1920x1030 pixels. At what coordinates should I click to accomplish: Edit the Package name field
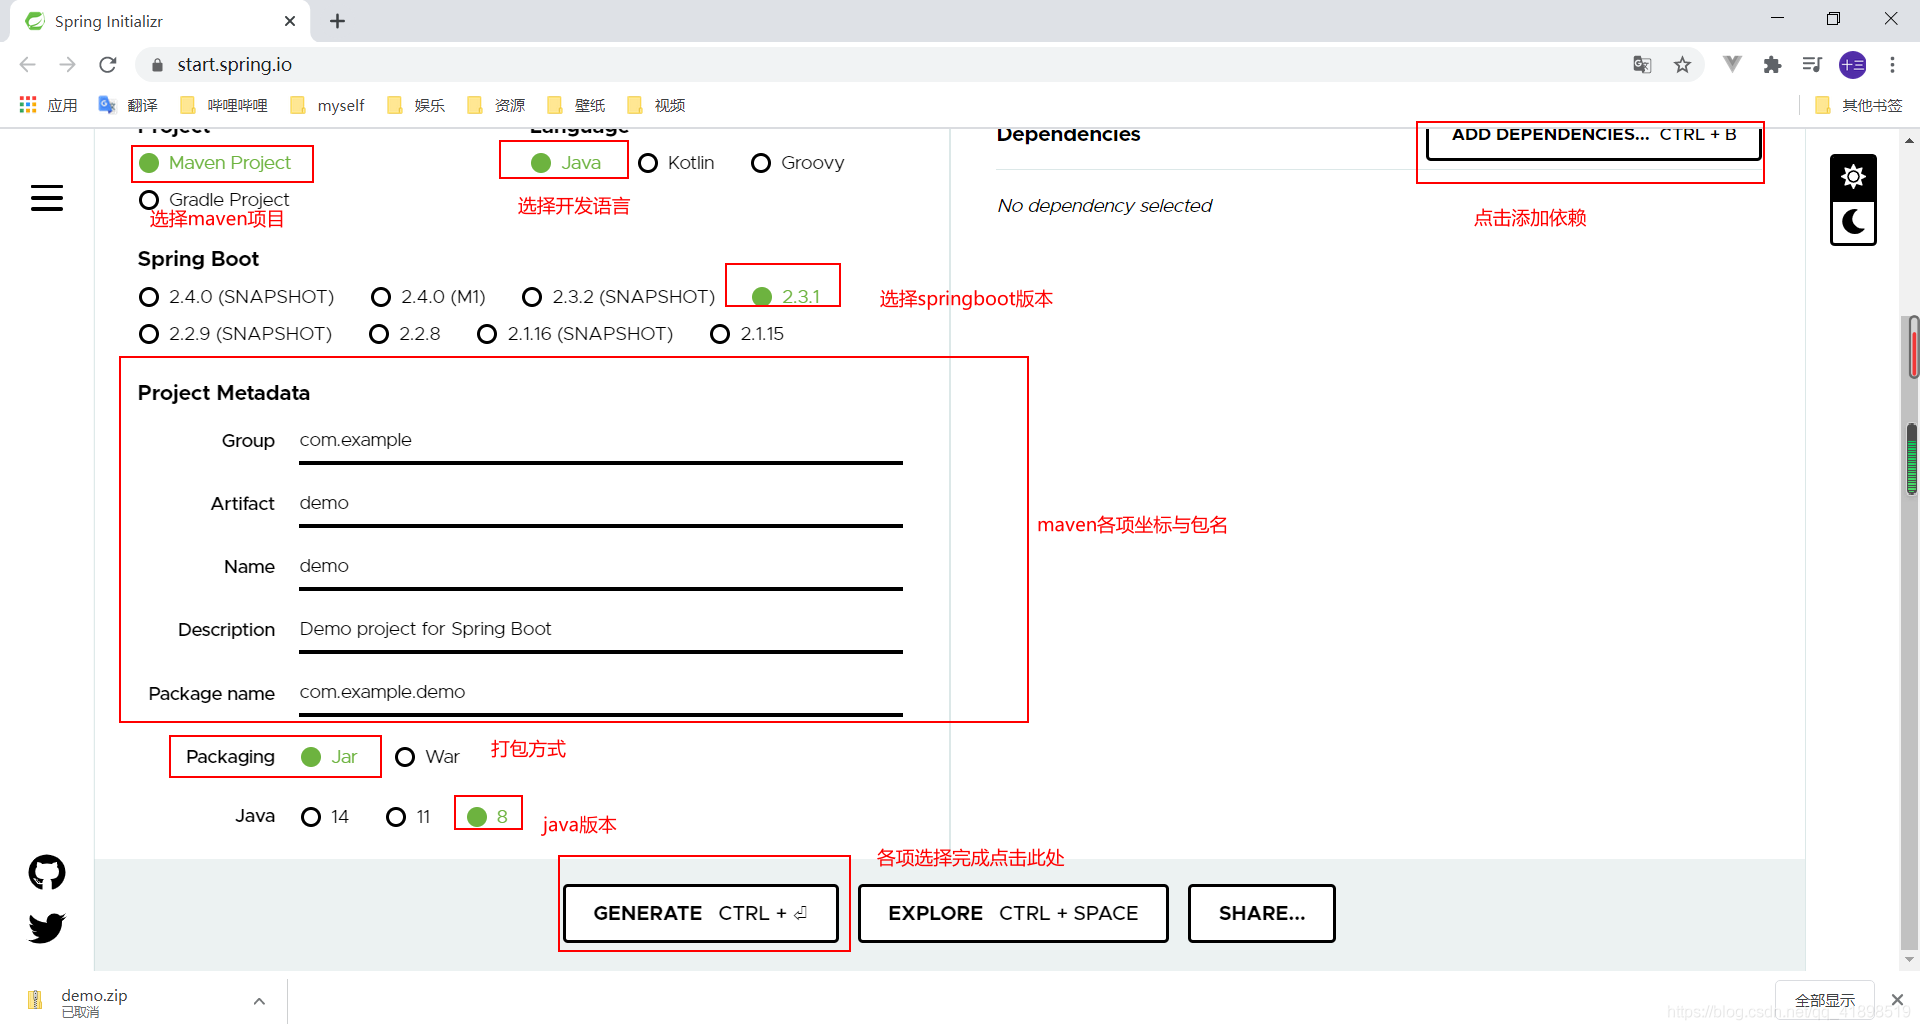pyautogui.click(x=601, y=693)
